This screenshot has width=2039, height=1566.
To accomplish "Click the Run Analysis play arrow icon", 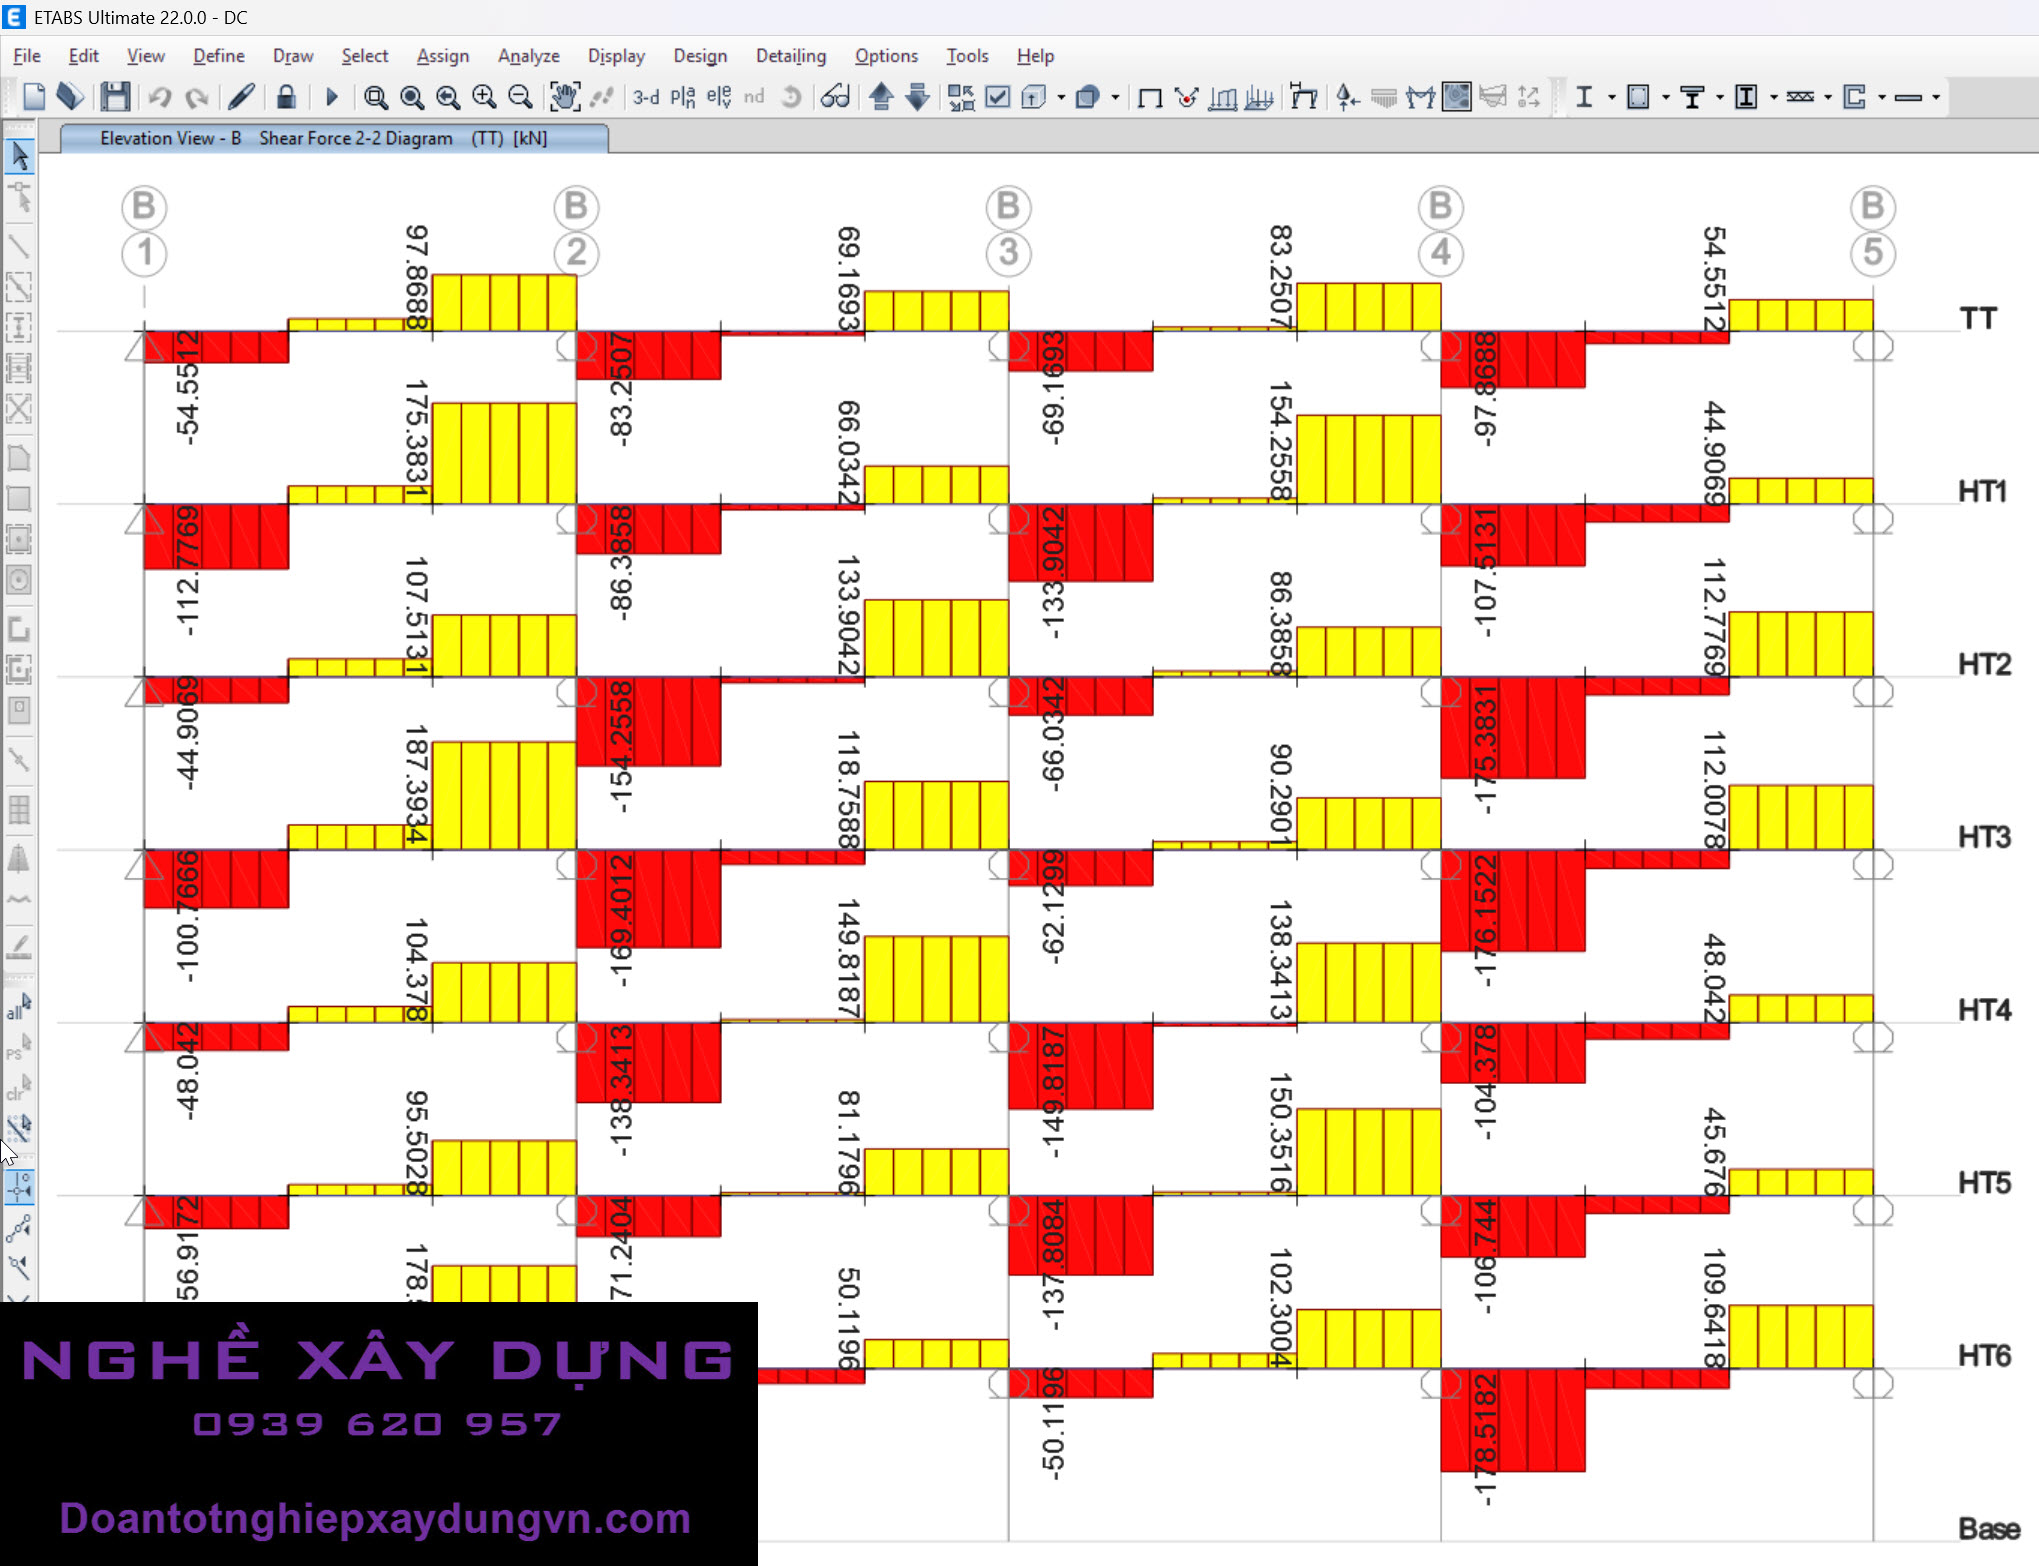I will (x=332, y=97).
